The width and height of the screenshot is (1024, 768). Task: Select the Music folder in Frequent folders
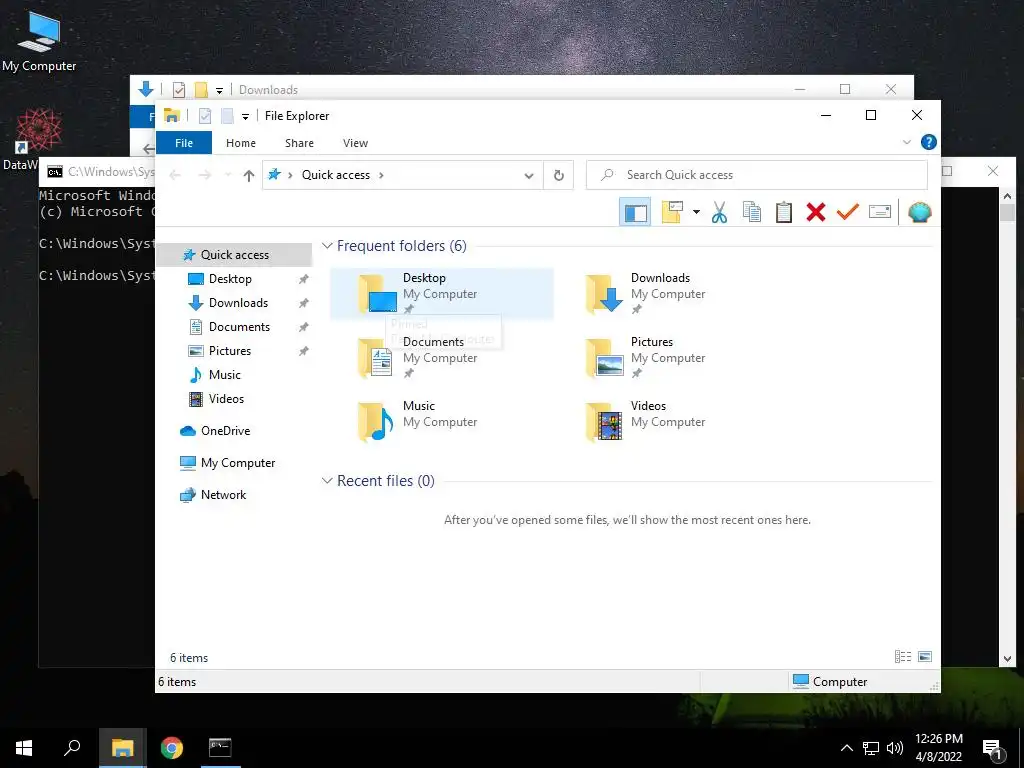[442, 421]
